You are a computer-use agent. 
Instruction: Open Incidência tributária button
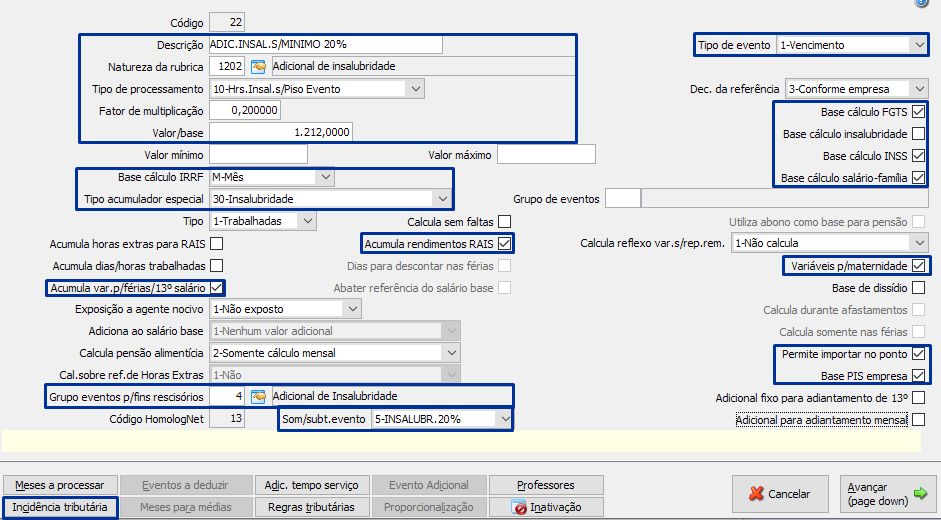click(x=59, y=507)
